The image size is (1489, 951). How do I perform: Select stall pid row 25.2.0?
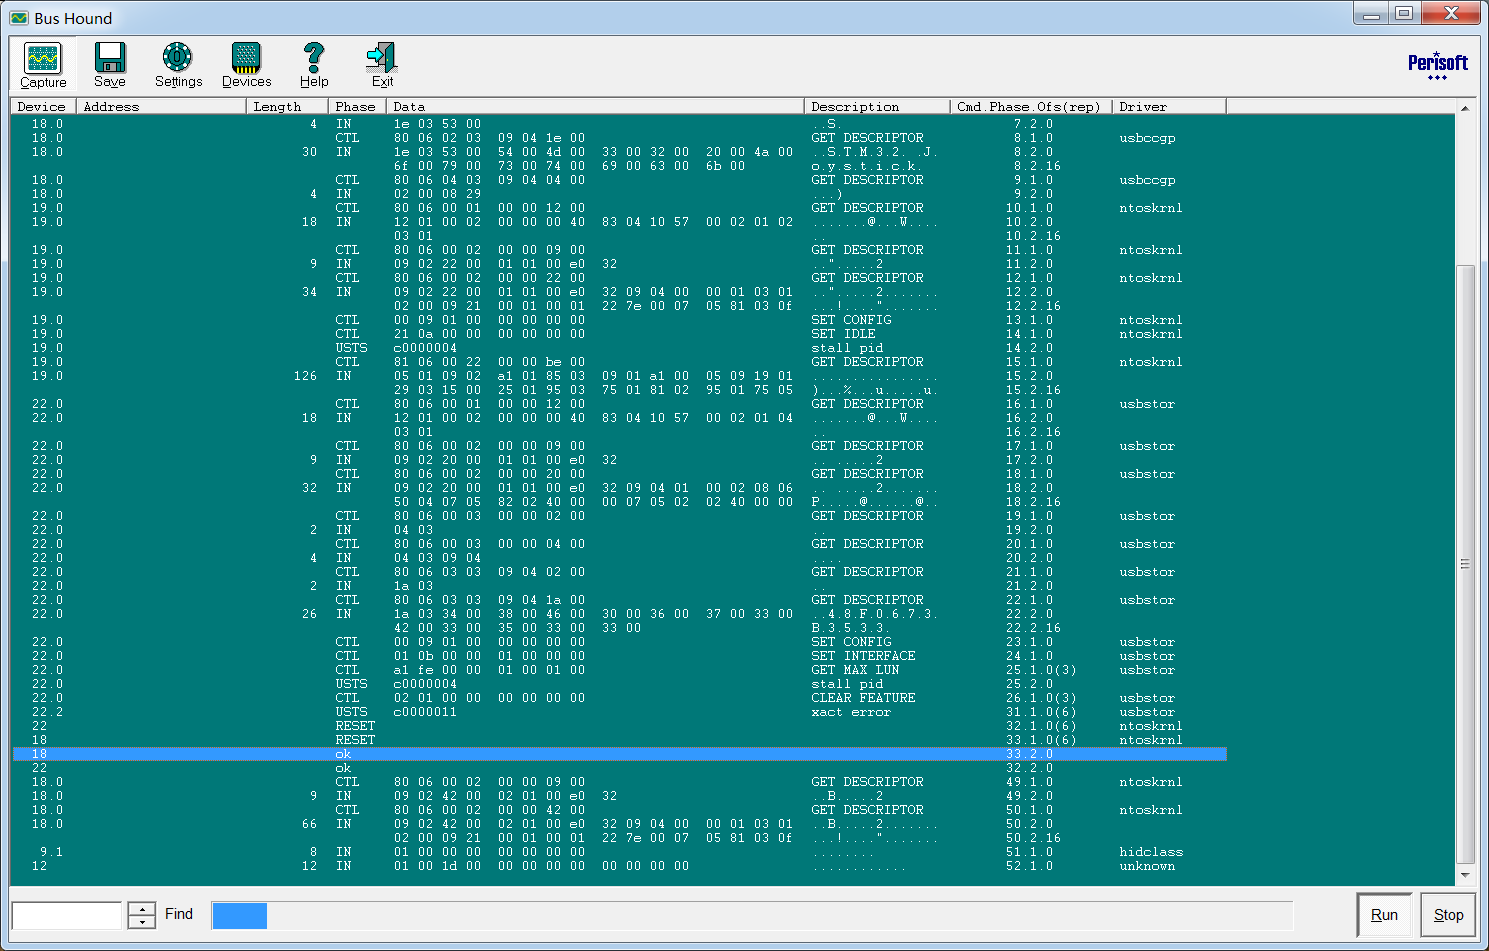point(619,684)
